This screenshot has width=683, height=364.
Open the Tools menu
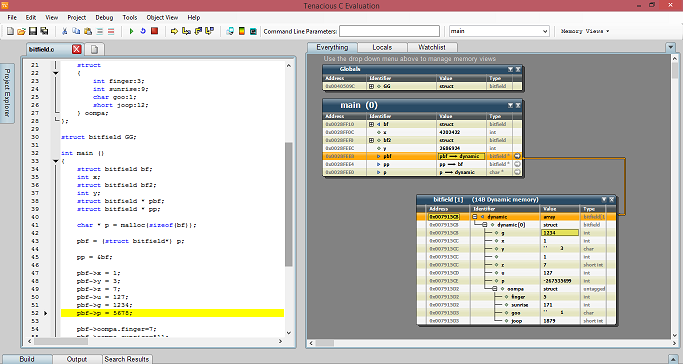coord(130,17)
